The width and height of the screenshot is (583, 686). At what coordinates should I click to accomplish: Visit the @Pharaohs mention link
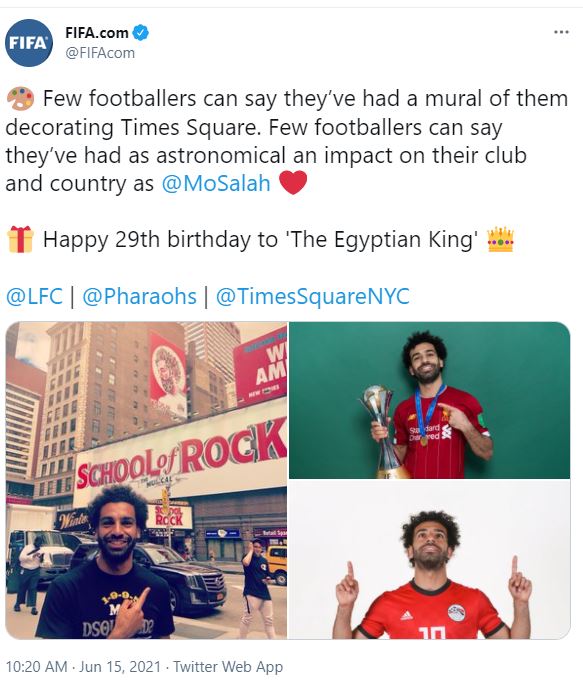(140, 296)
